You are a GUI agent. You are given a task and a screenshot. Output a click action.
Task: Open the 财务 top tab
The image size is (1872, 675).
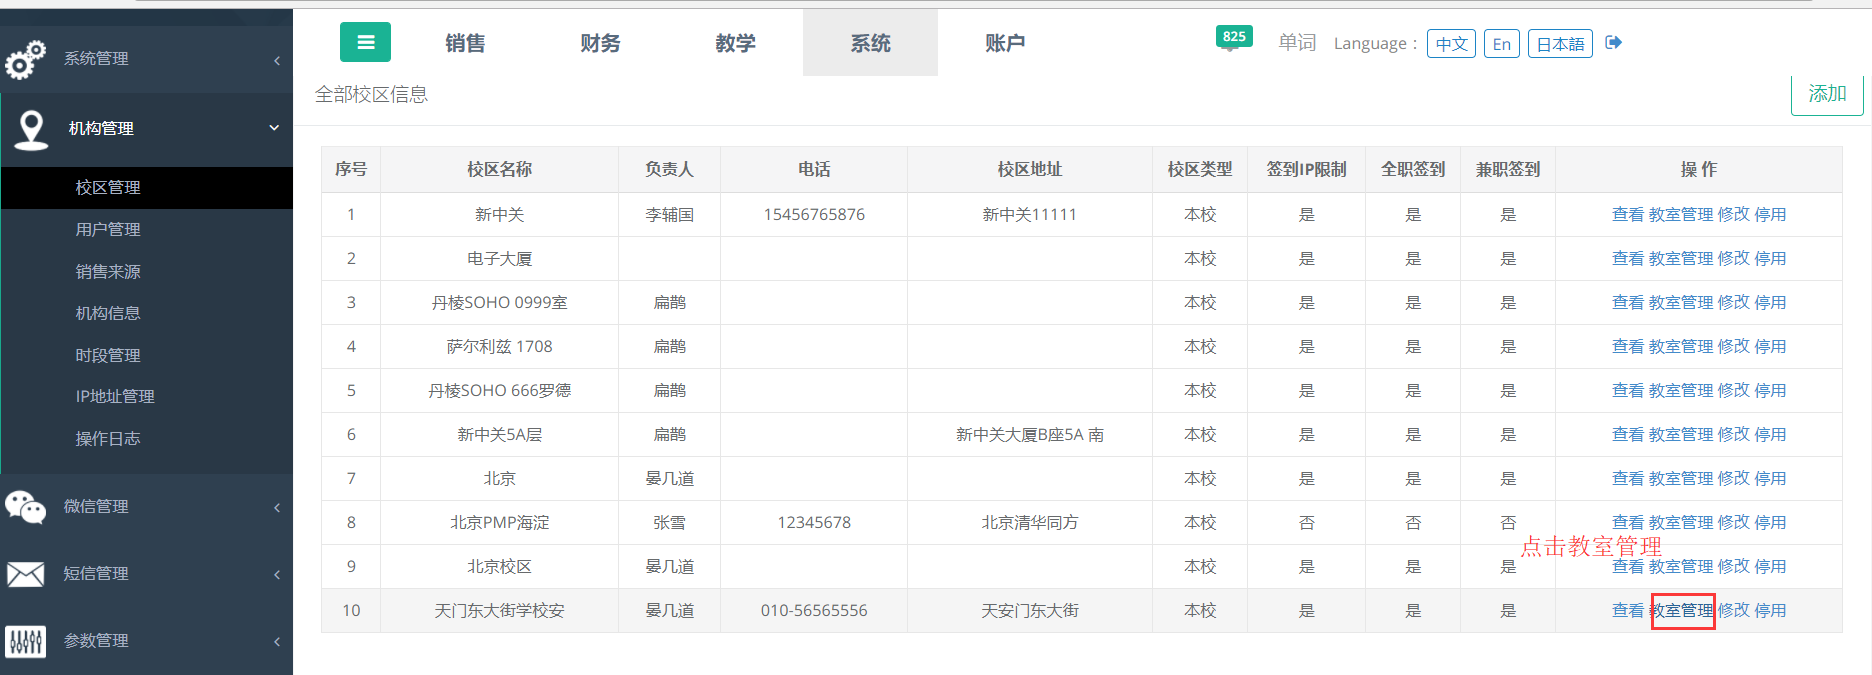tap(600, 43)
